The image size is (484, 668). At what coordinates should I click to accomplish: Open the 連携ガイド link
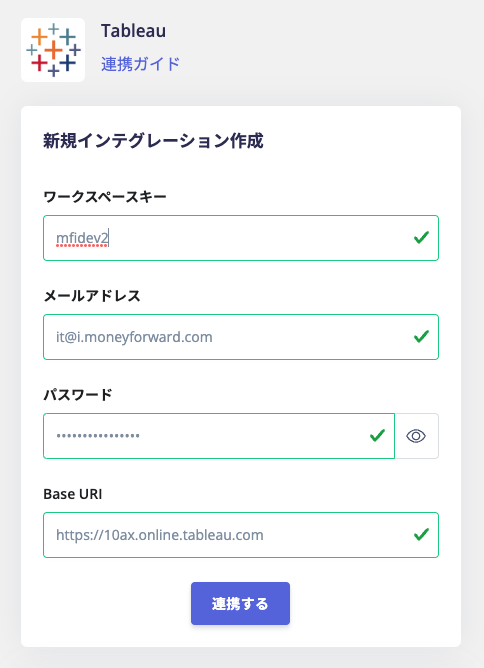click(140, 64)
